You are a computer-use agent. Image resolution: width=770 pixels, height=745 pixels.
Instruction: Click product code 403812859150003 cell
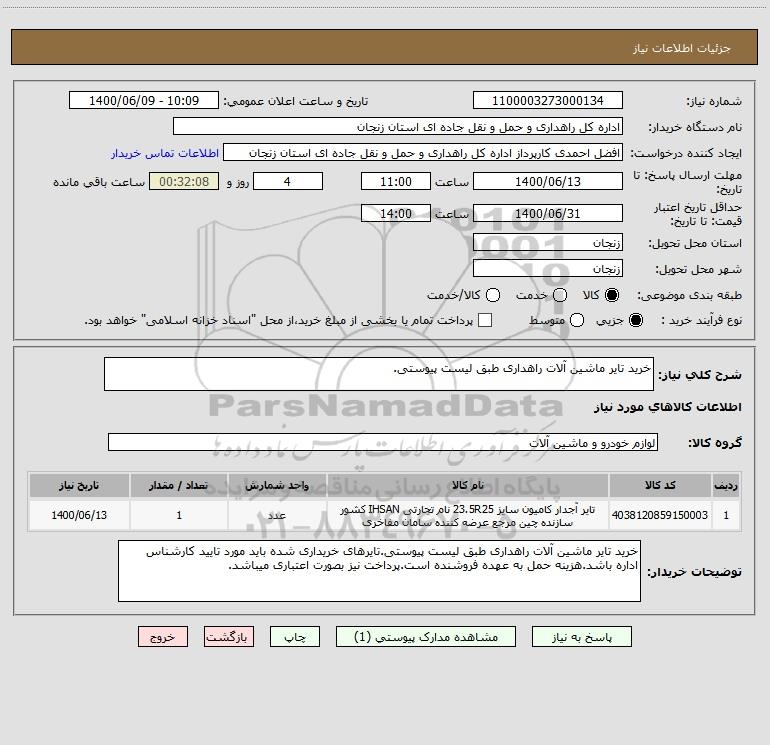point(660,515)
